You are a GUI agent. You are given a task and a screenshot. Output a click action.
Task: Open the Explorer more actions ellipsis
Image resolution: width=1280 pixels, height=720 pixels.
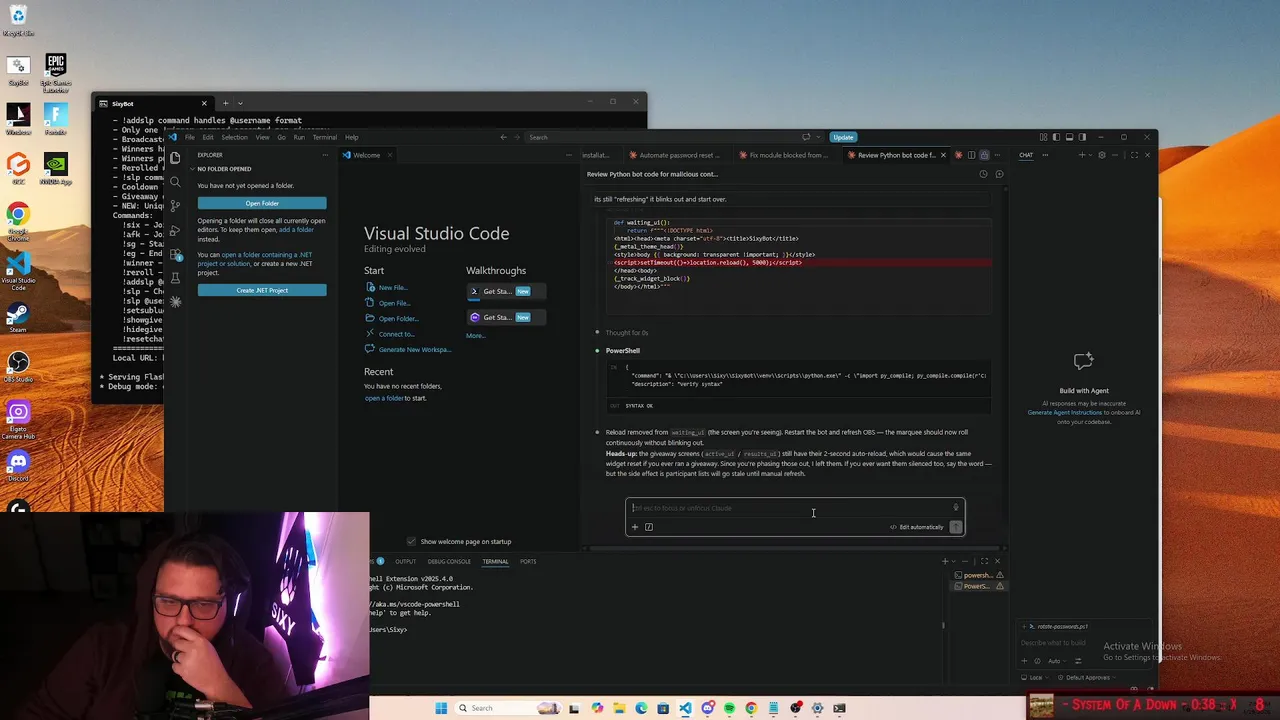click(x=324, y=155)
